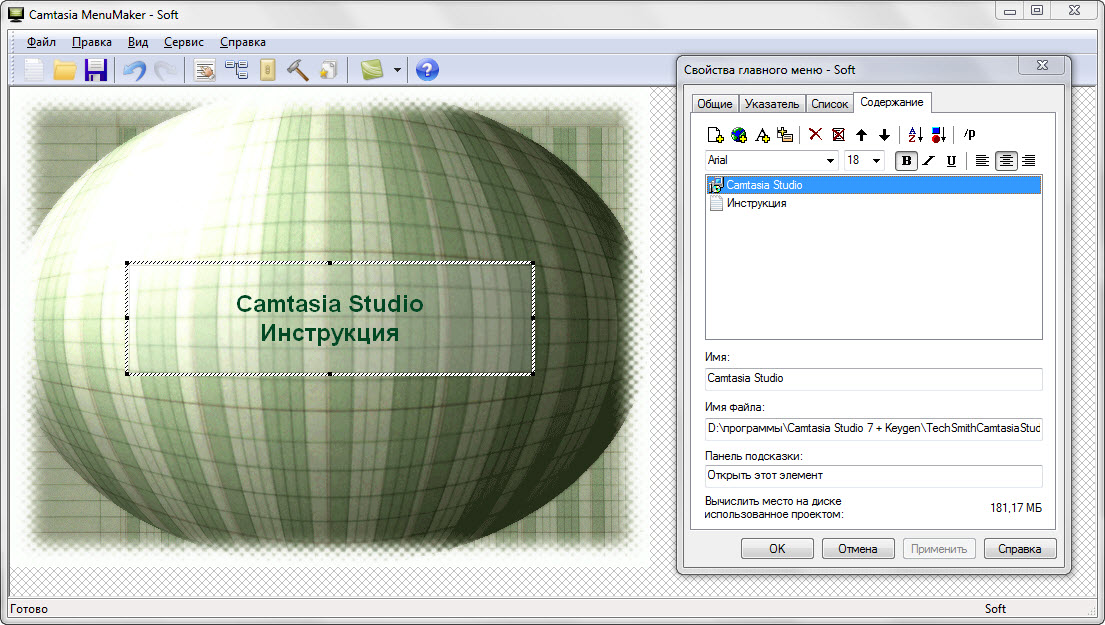Expand the arrow beside the green template icon
This screenshot has width=1105, height=625.
[397, 70]
